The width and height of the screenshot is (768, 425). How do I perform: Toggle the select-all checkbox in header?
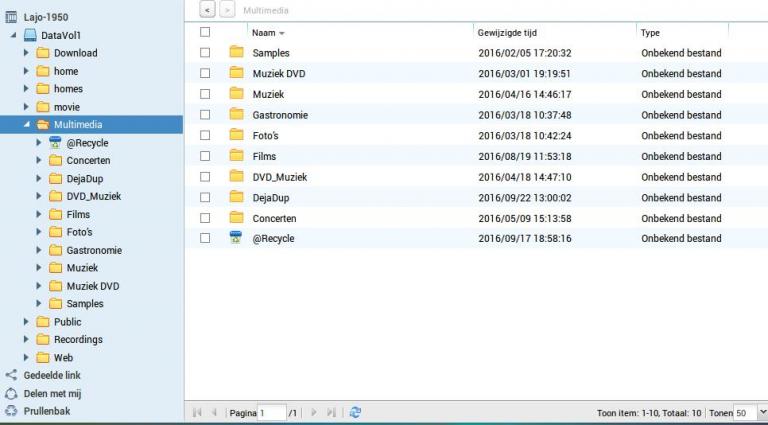point(205,32)
